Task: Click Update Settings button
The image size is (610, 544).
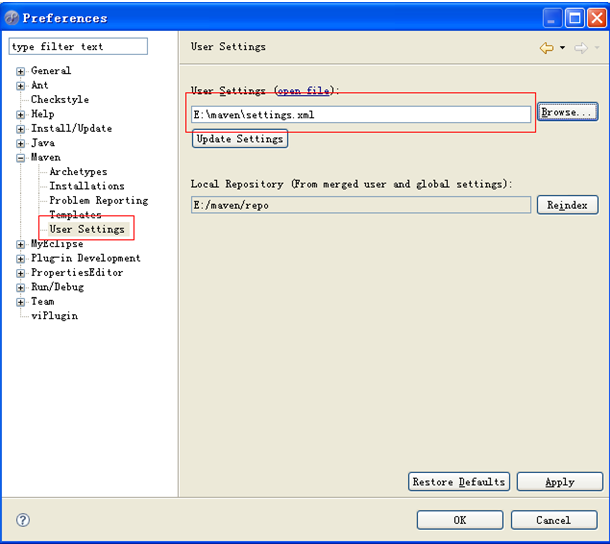Action: pos(240,139)
